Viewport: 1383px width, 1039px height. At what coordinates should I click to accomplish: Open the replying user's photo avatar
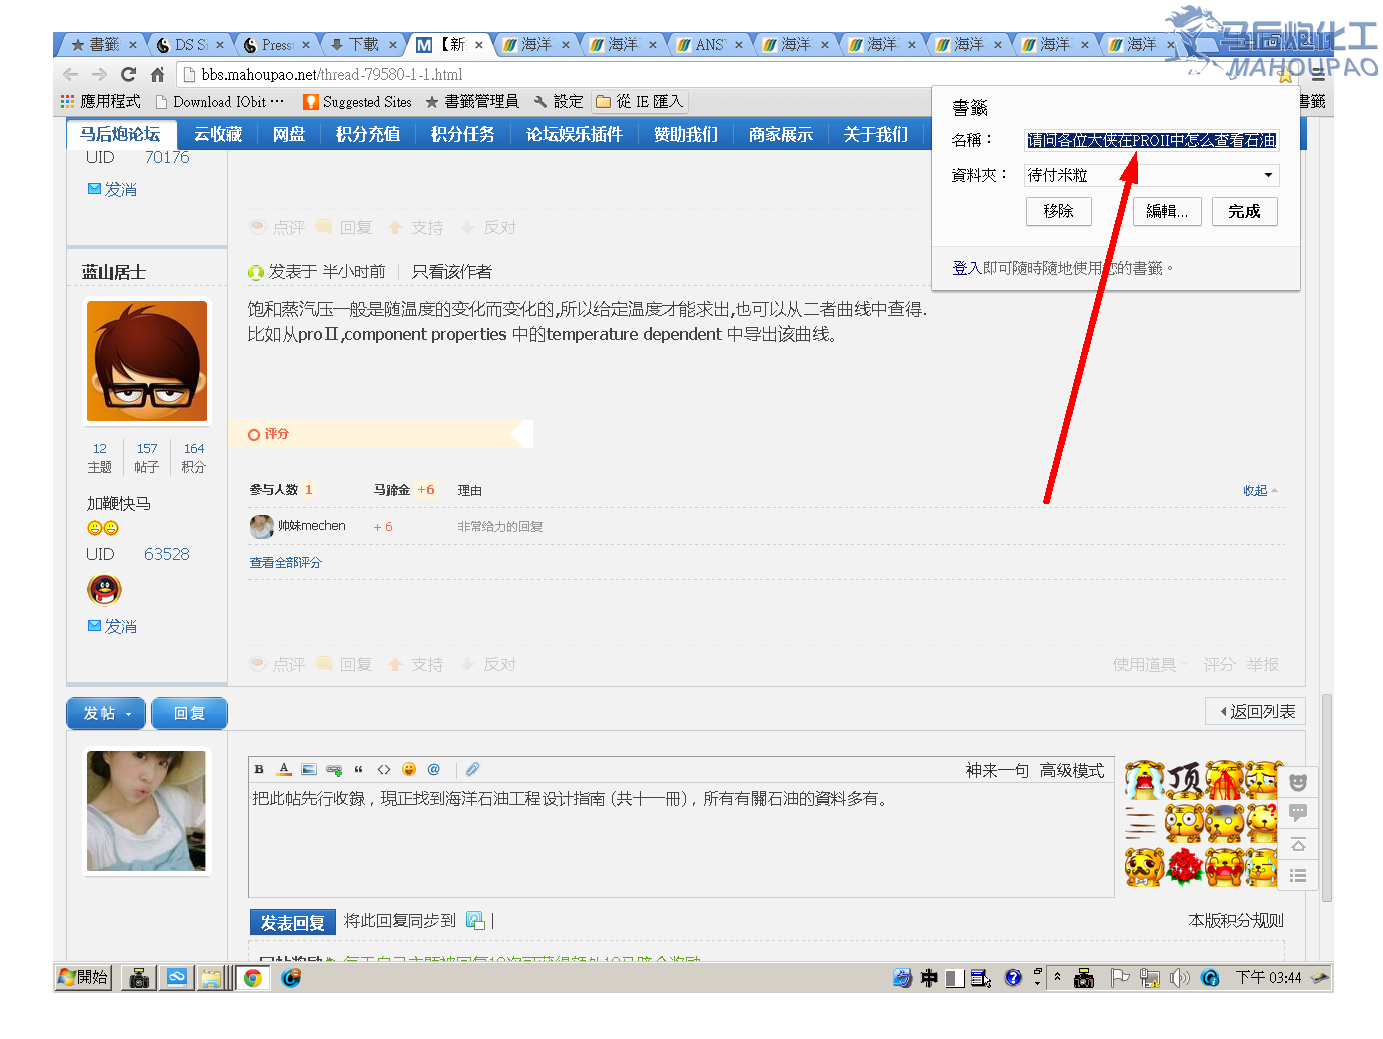tap(147, 811)
